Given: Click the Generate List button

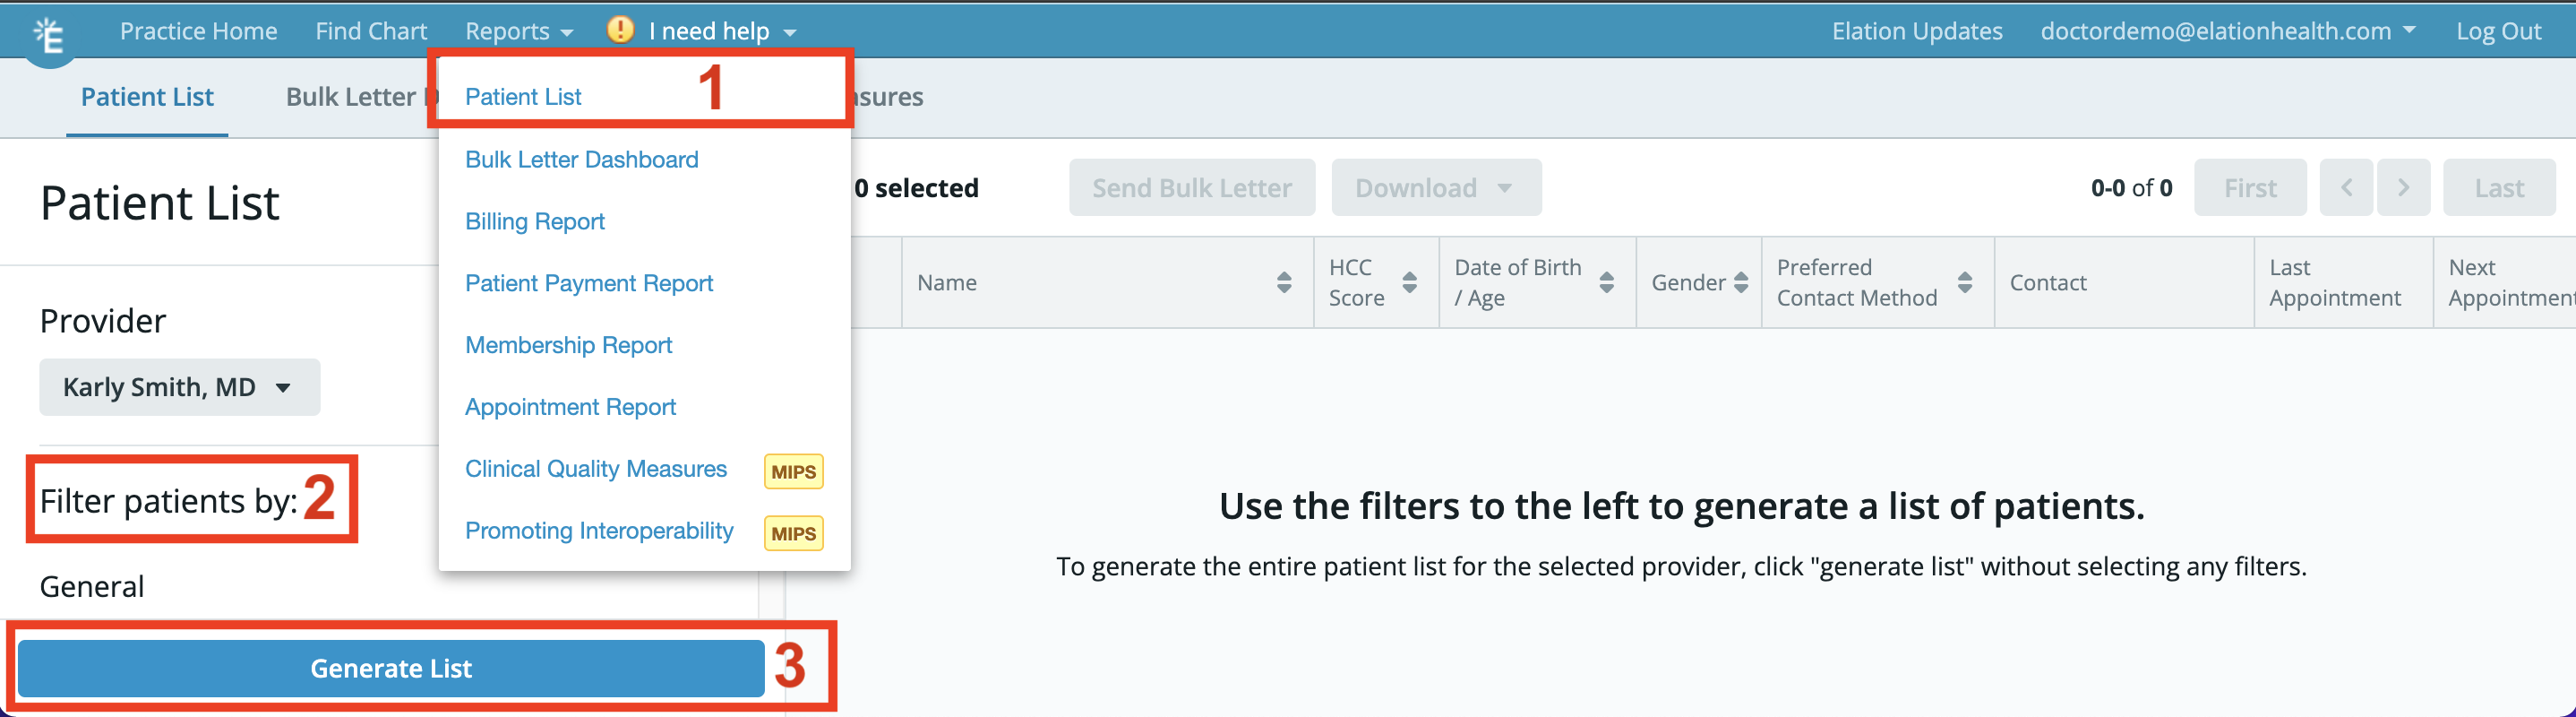Looking at the screenshot, I should [x=391, y=668].
